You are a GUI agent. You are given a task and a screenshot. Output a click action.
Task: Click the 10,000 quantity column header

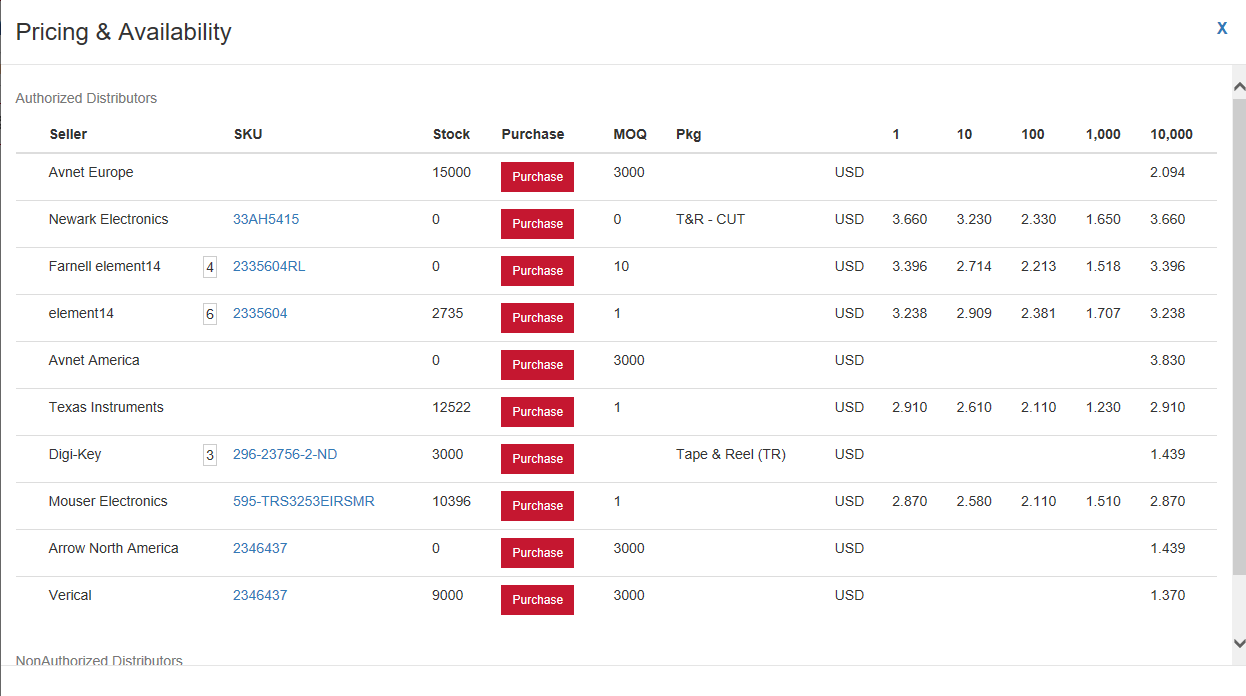(1171, 134)
